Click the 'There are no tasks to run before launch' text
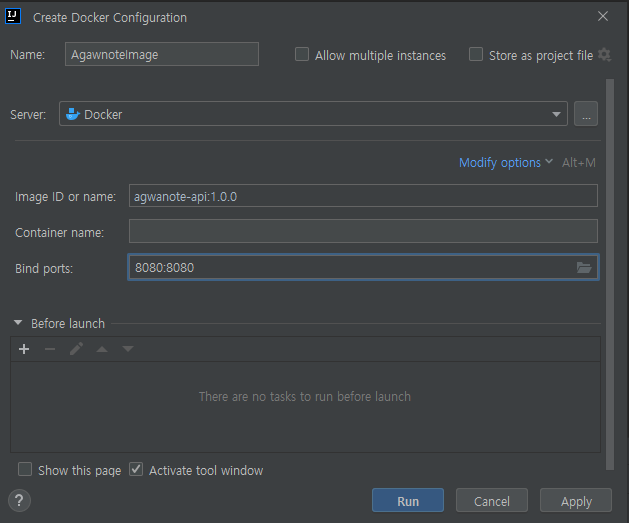629x523 pixels. (x=305, y=397)
